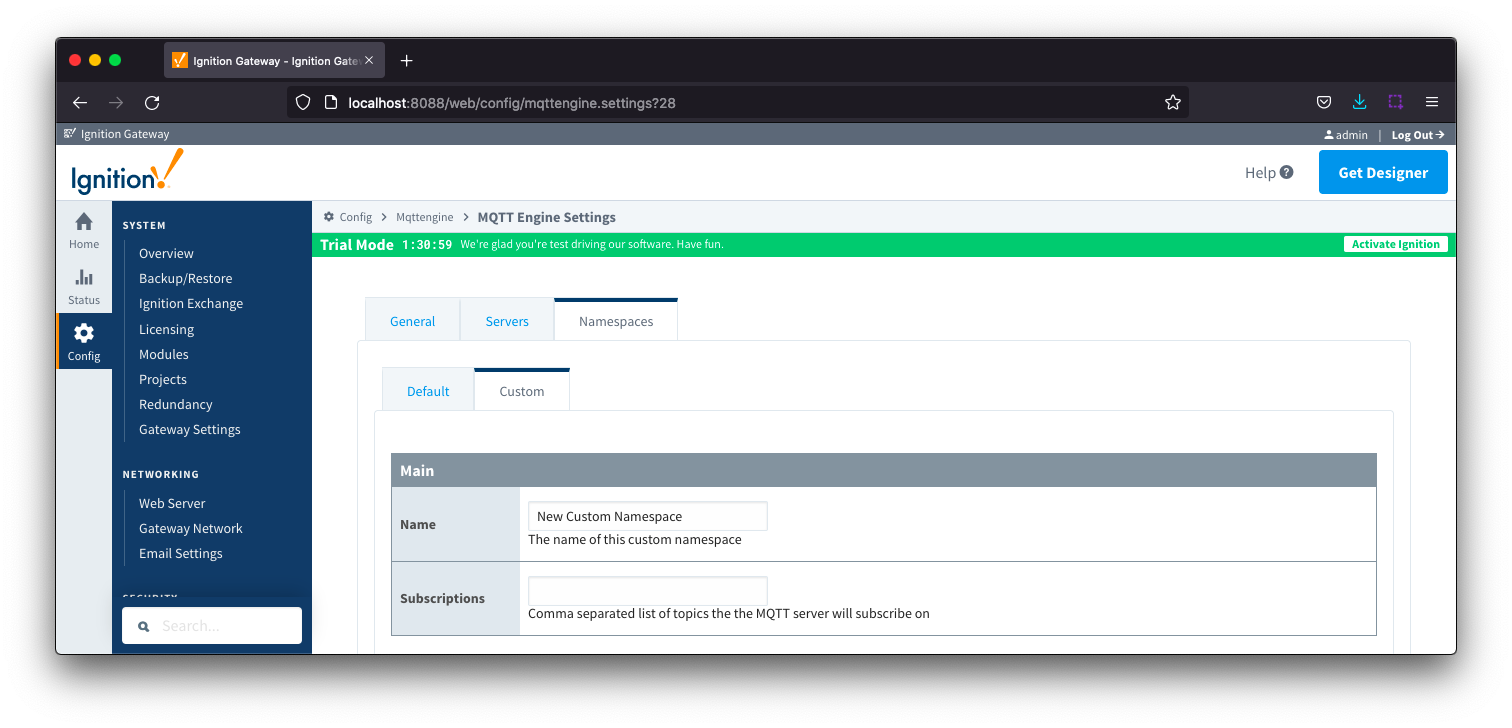Click the Main section header

pyautogui.click(x=884, y=470)
